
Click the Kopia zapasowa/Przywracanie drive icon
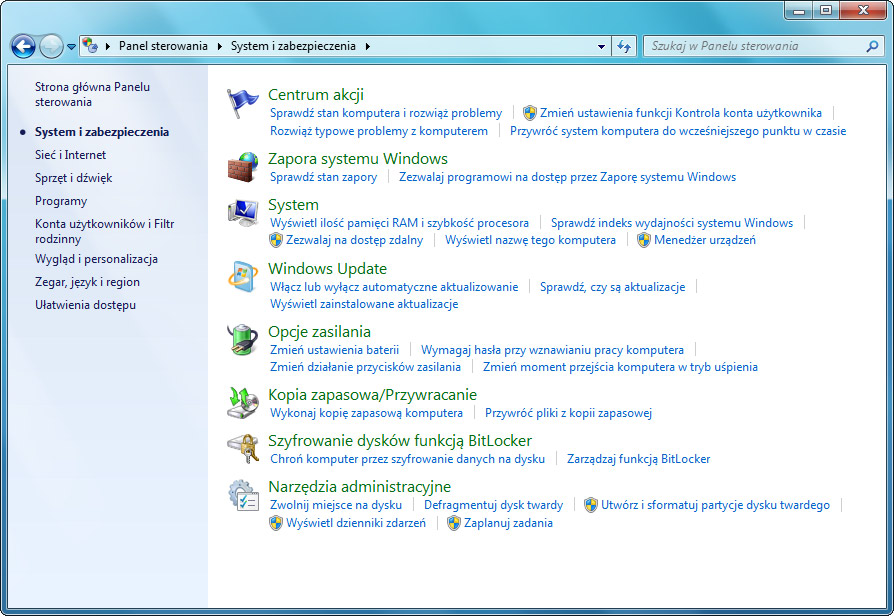click(243, 403)
